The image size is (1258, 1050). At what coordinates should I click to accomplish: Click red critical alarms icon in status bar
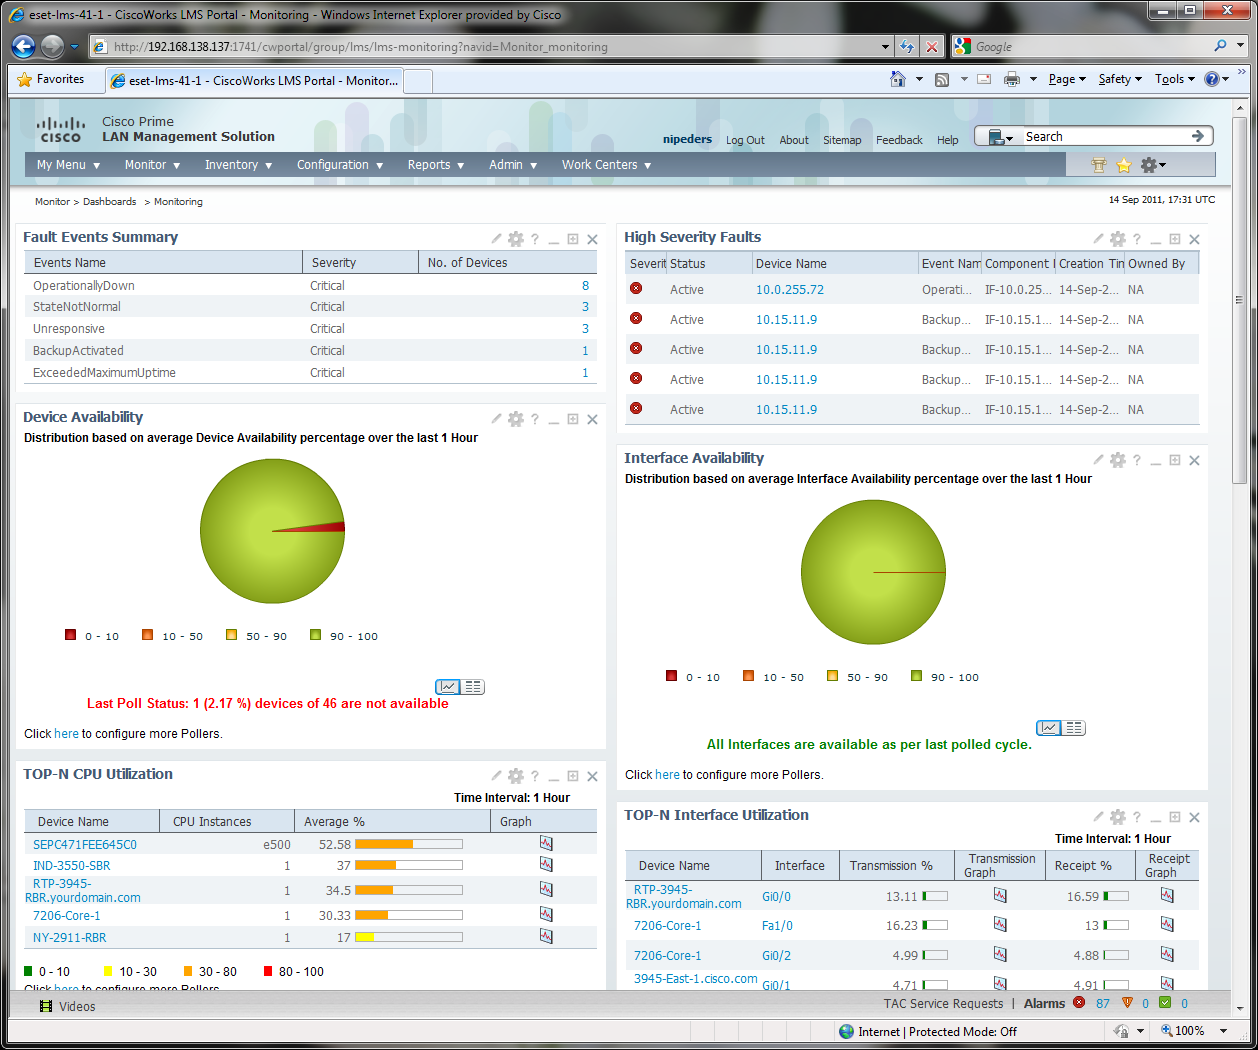[x=1079, y=1002]
